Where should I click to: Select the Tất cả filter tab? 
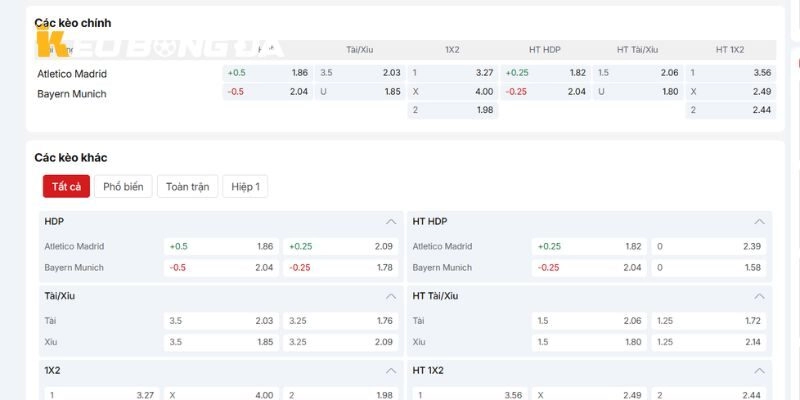[66, 186]
